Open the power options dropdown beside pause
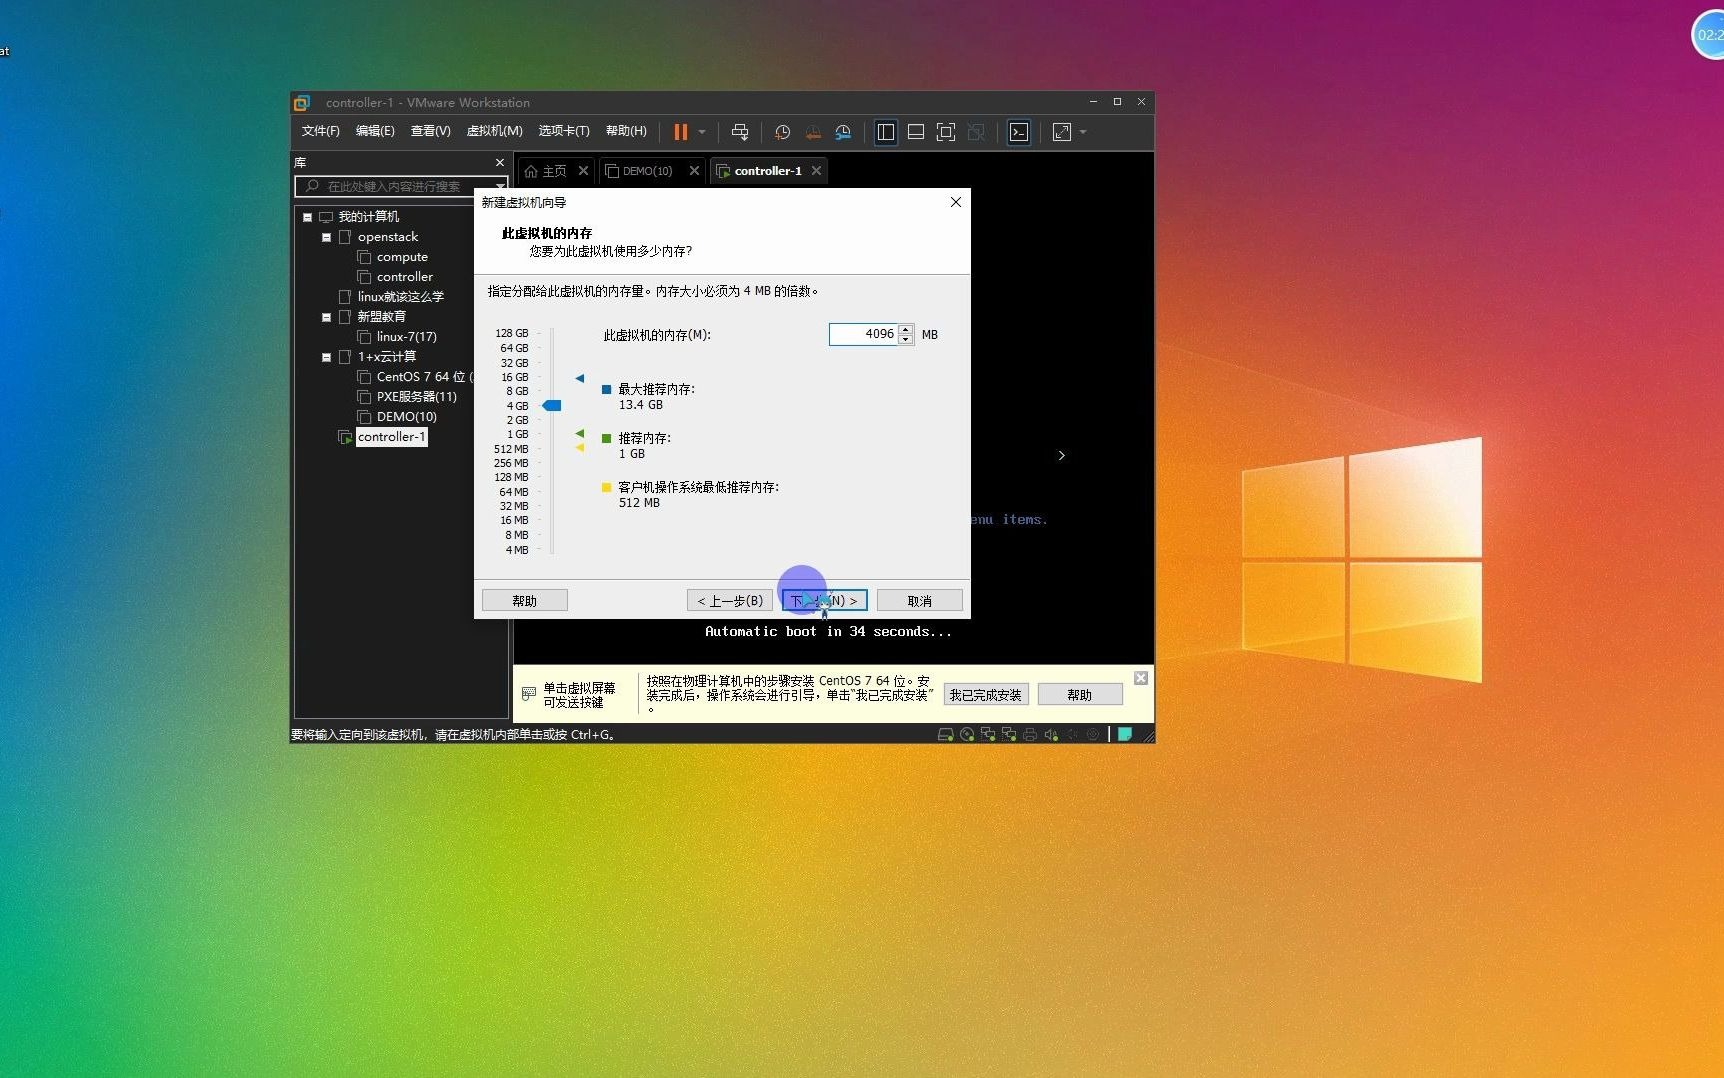The width and height of the screenshot is (1724, 1078). (x=702, y=132)
